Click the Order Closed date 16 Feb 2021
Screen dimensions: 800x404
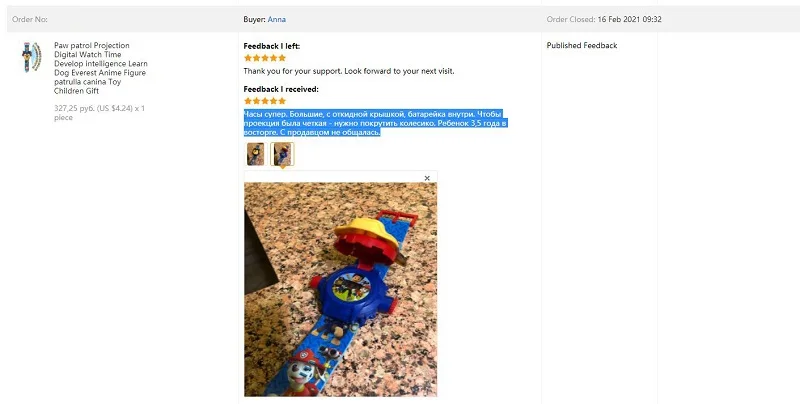(x=630, y=19)
